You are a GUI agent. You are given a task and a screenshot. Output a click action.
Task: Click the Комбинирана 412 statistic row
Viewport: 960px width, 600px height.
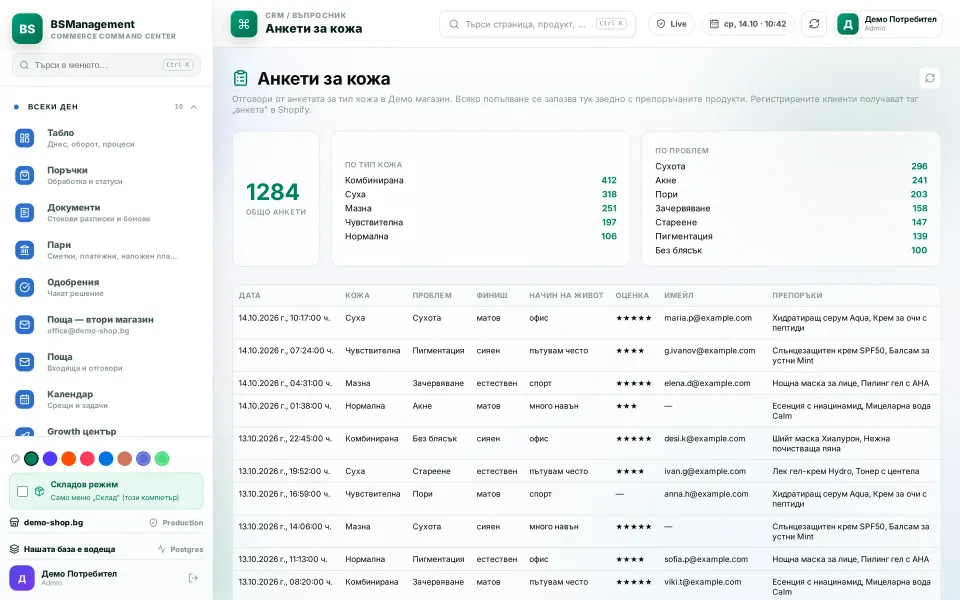(x=481, y=180)
